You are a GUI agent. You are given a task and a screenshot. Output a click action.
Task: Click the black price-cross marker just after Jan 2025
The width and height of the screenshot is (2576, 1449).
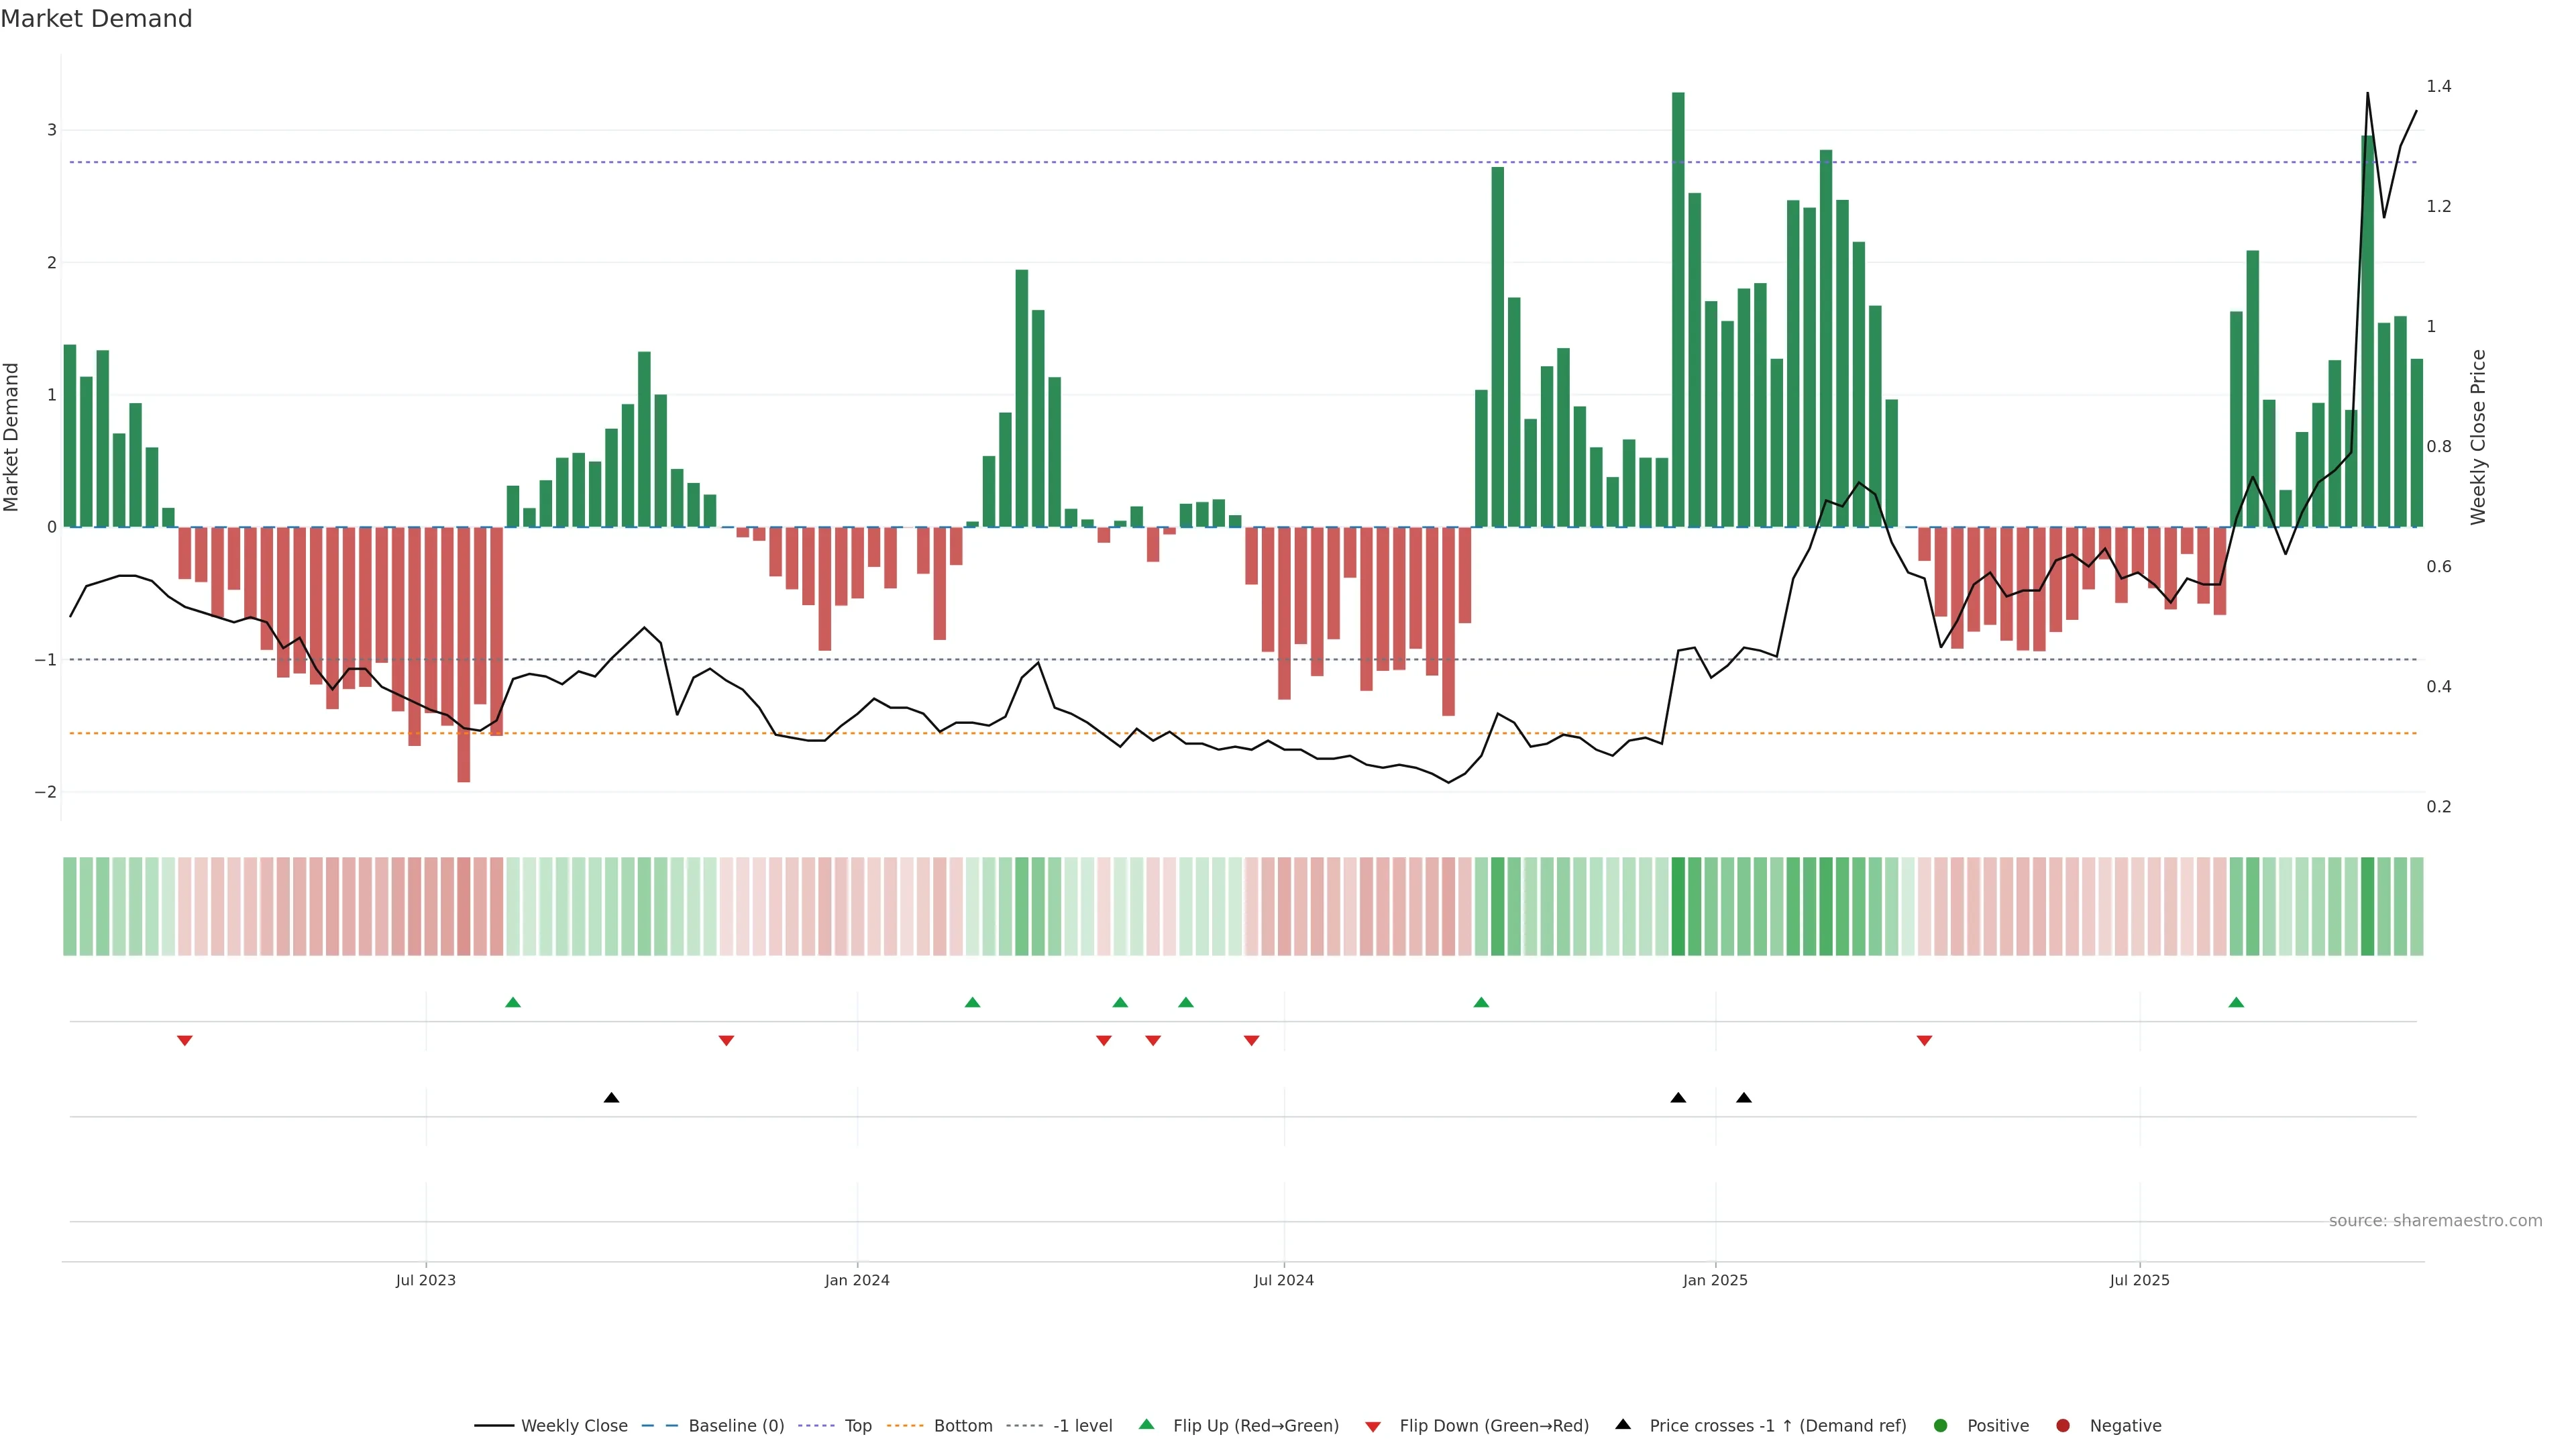pyautogui.click(x=1744, y=1098)
